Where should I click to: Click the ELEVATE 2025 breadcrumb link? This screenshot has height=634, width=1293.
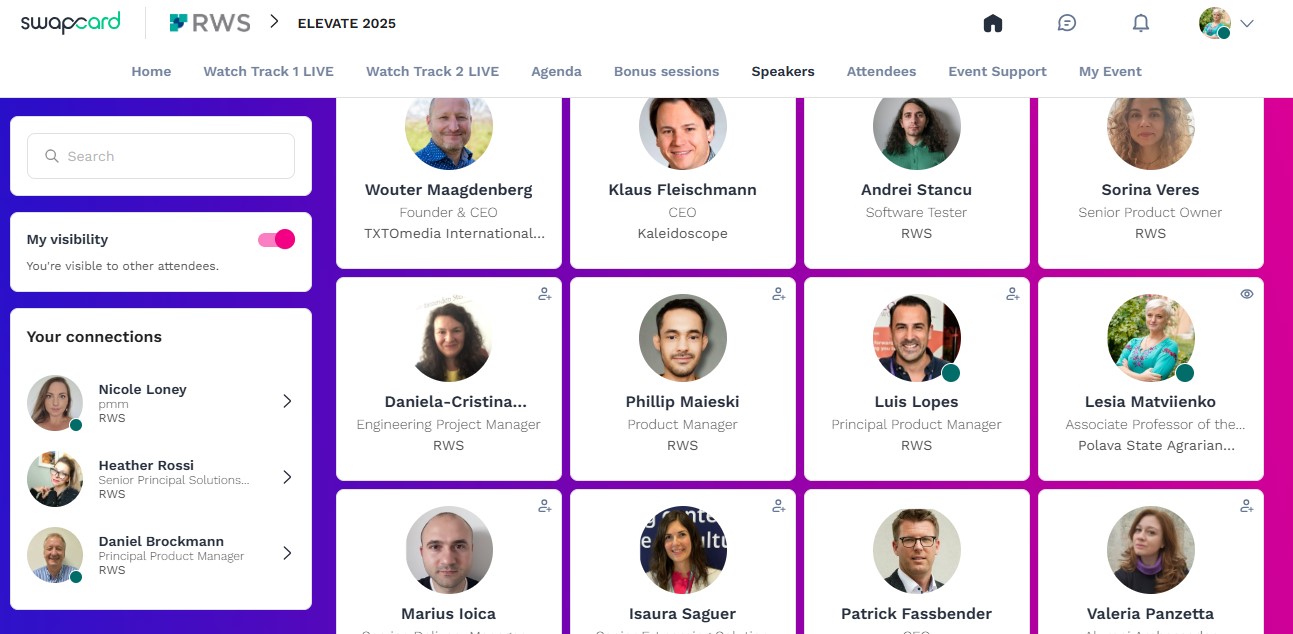(x=347, y=23)
